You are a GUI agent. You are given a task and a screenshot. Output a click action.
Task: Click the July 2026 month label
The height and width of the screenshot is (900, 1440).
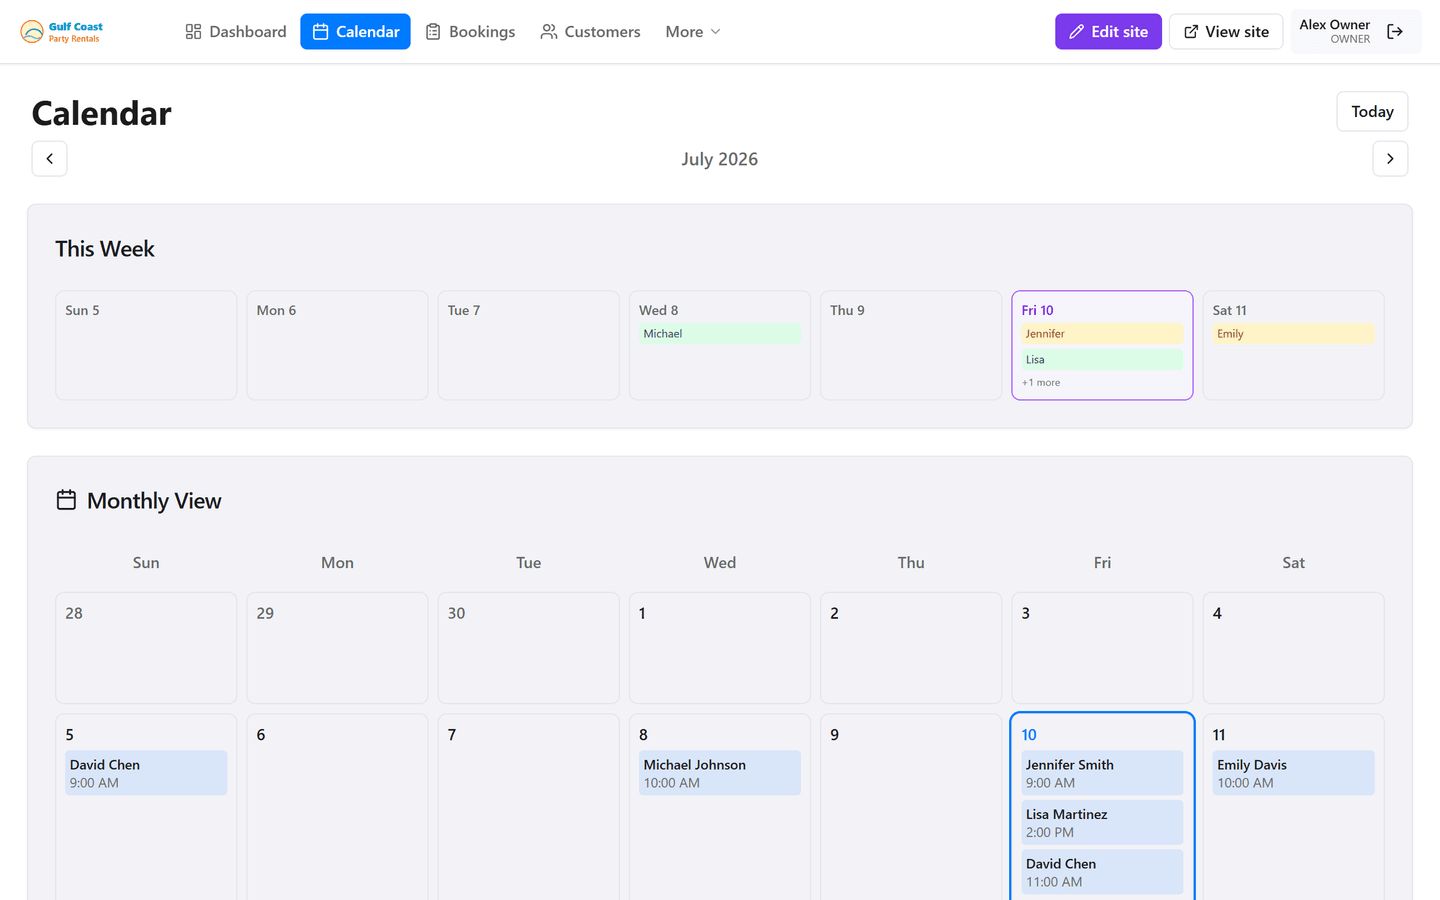720,159
